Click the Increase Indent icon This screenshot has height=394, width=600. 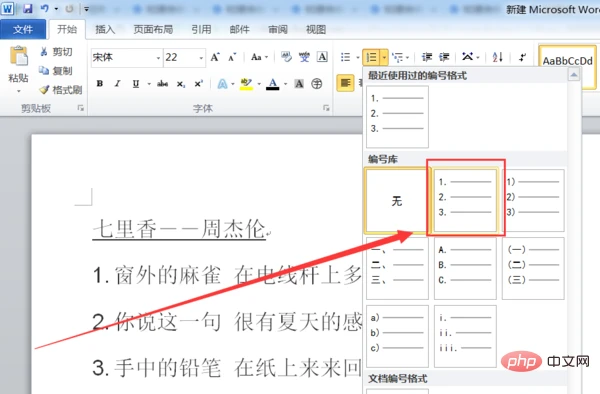(444, 57)
